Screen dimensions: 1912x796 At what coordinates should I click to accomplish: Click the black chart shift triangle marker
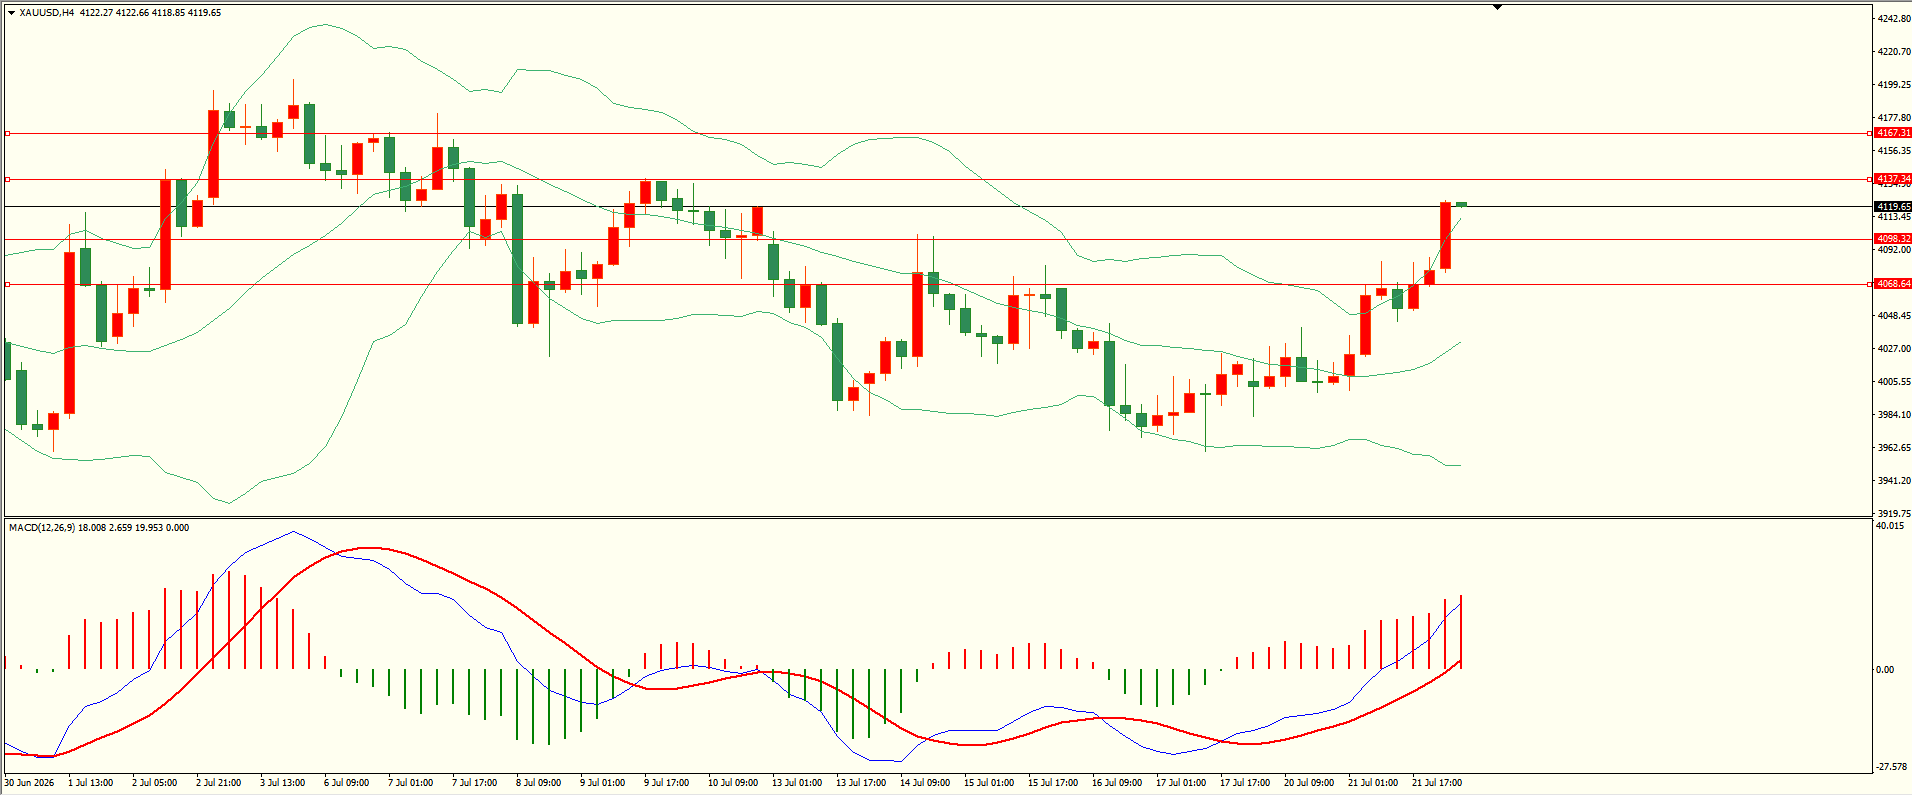pyautogui.click(x=1497, y=7)
